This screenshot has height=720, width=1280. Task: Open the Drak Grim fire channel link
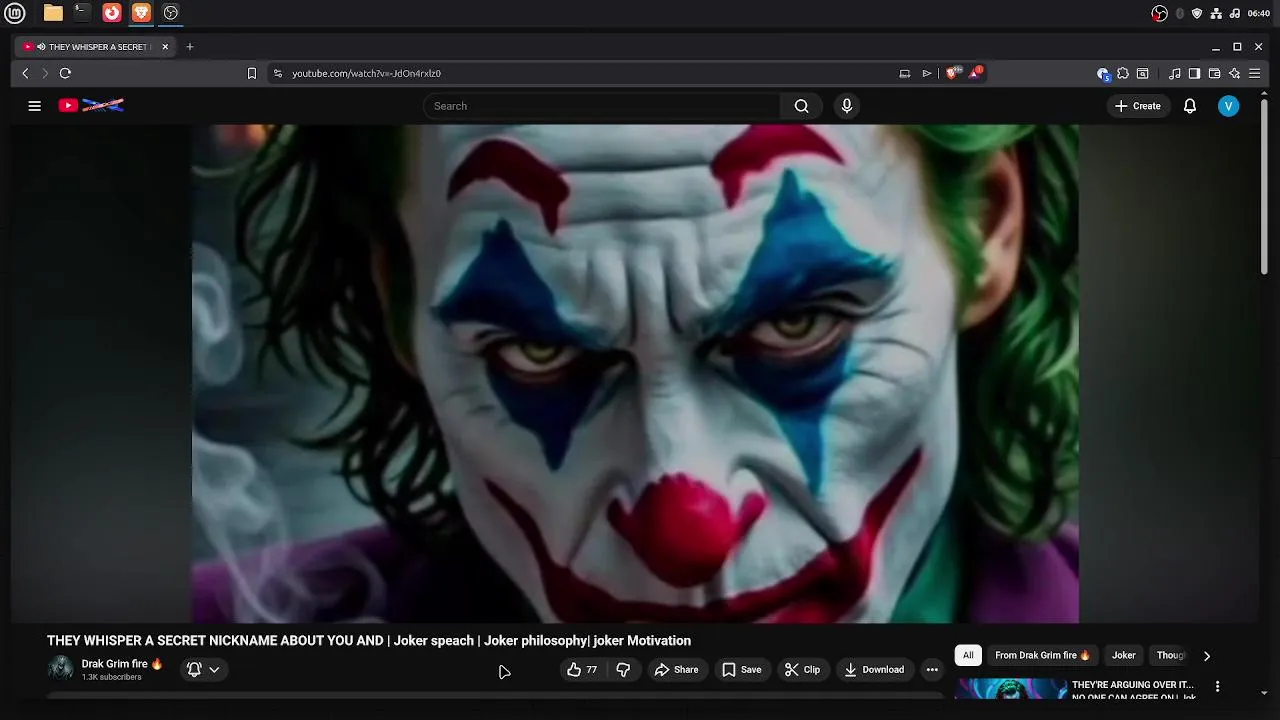(x=122, y=664)
